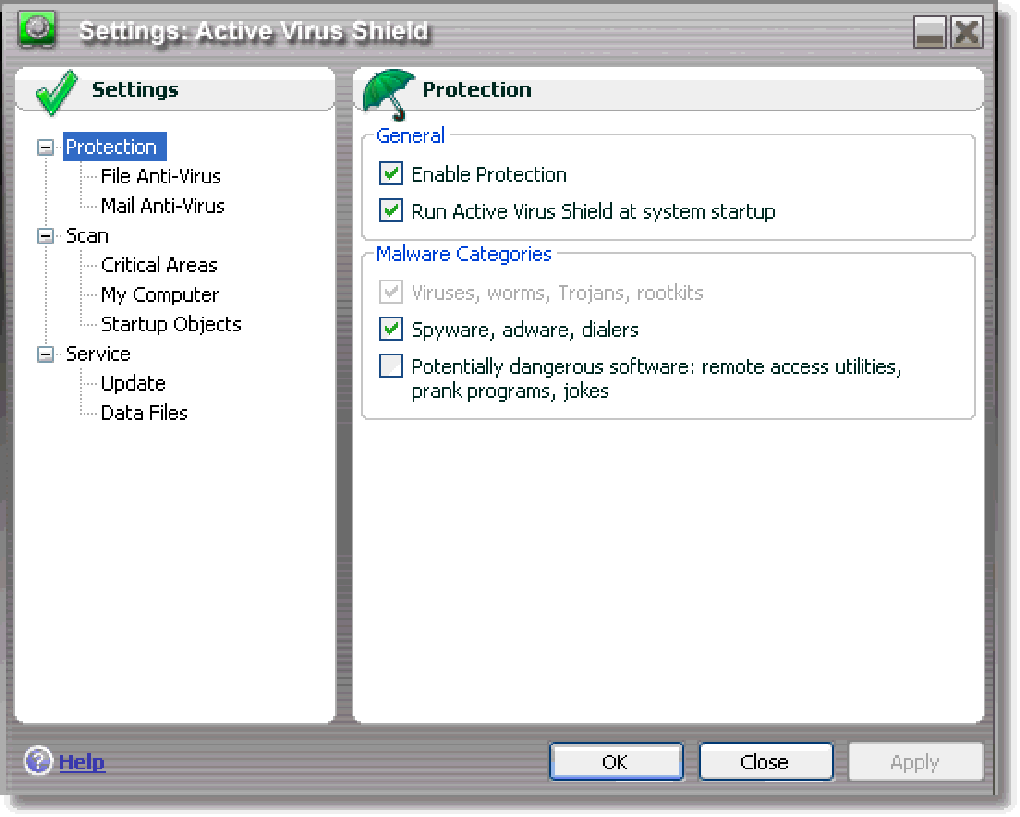The height and width of the screenshot is (817, 1020).
Task: Click 'Run Active Virus Shield at system startup' text
Action: tap(593, 211)
